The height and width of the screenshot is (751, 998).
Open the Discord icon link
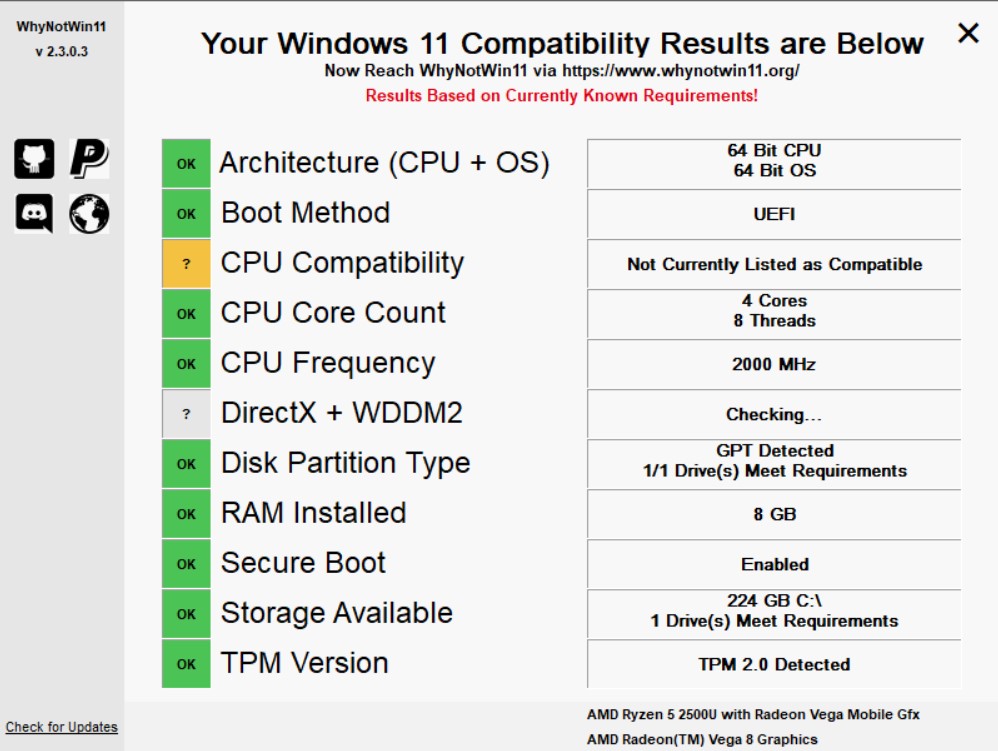coord(34,213)
